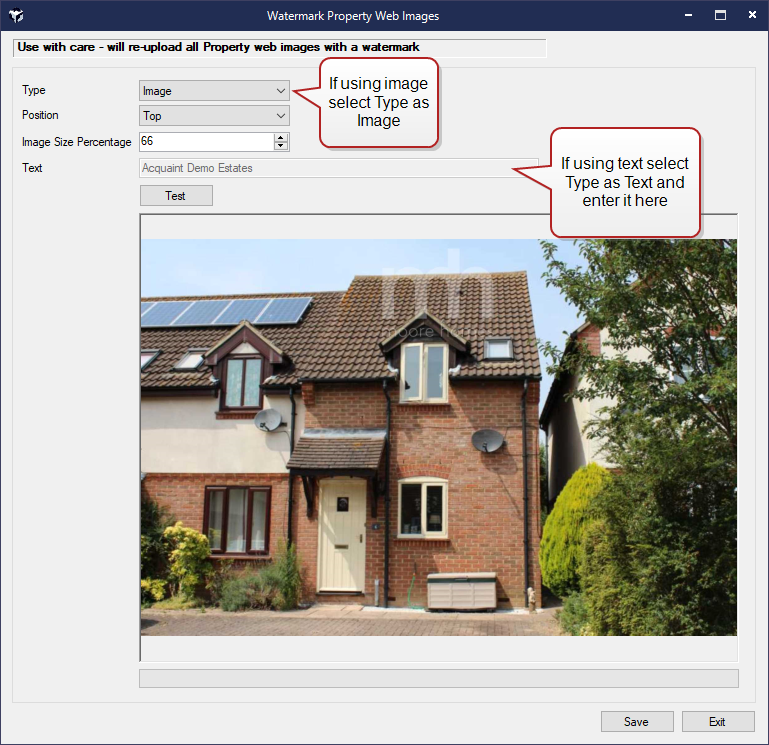Decrease Image Size Percentage with down arrow
The image size is (769, 745).
(x=281, y=146)
